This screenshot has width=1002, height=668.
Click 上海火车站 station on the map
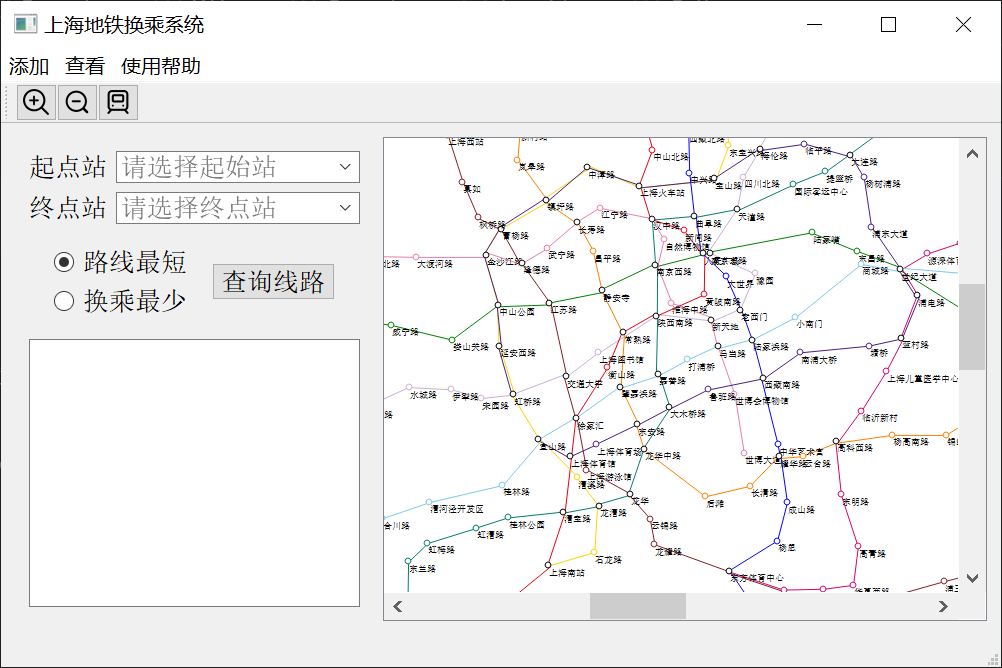(639, 186)
